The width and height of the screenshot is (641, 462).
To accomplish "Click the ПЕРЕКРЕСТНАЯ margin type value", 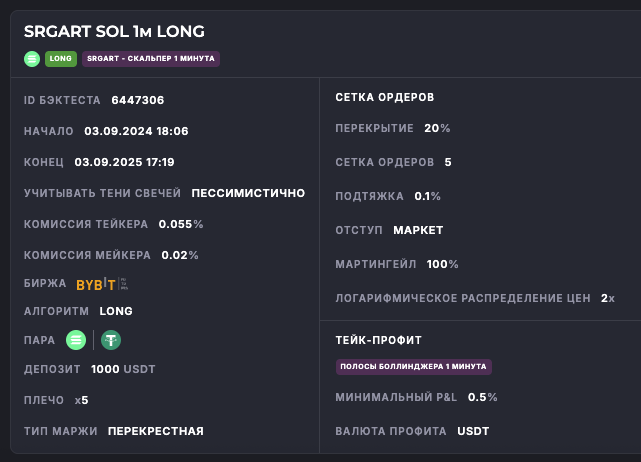I will tap(155, 431).
